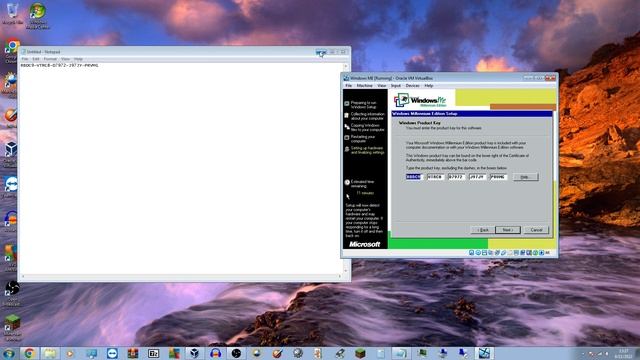640x360 pixels.
Task: Cancel the Windows ME Setup wizard
Action: click(536, 230)
